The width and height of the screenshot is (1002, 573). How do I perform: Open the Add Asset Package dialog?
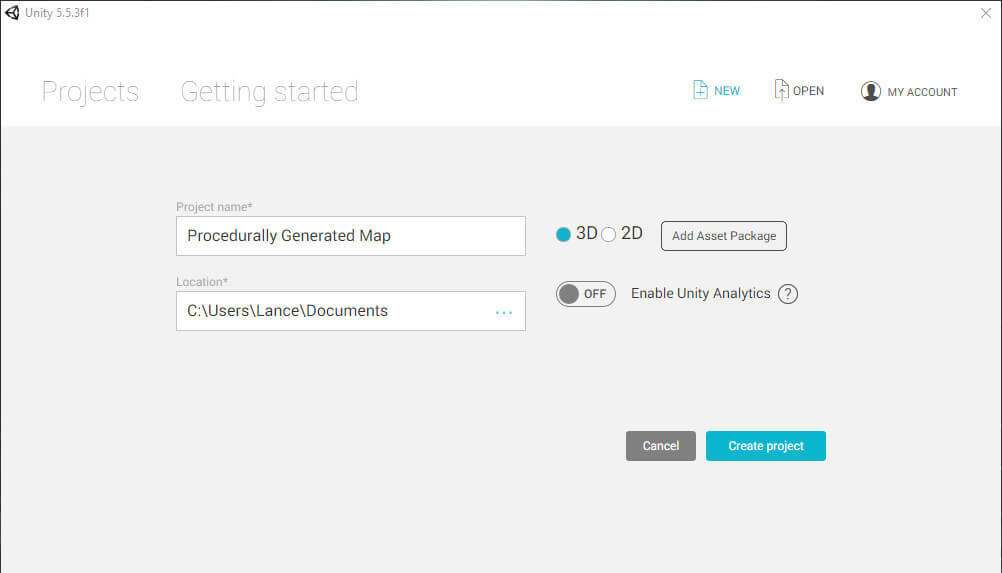[723, 236]
